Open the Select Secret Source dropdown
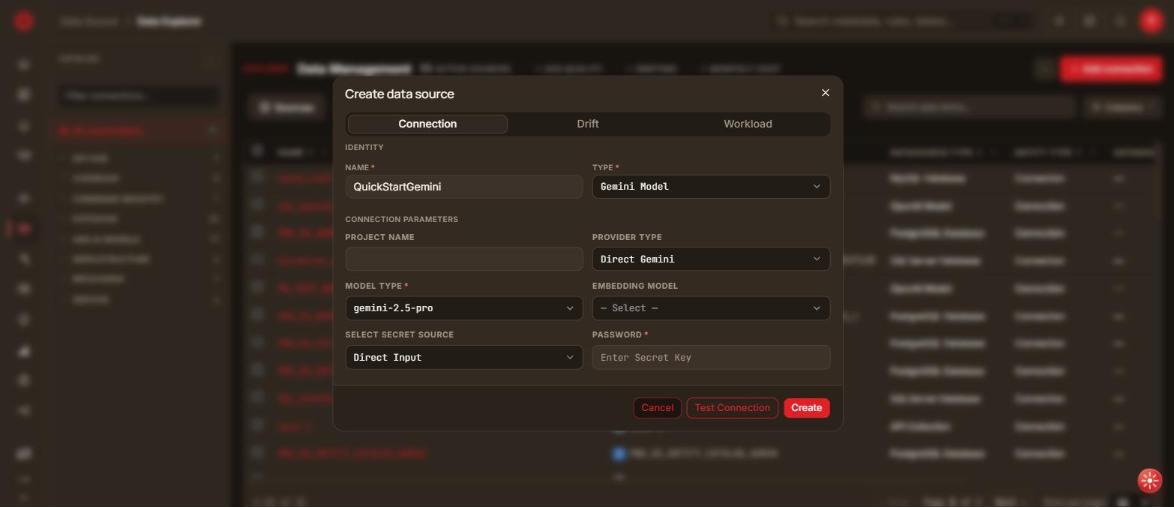The height and width of the screenshot is (507, 1174). (x=464, y=357)
